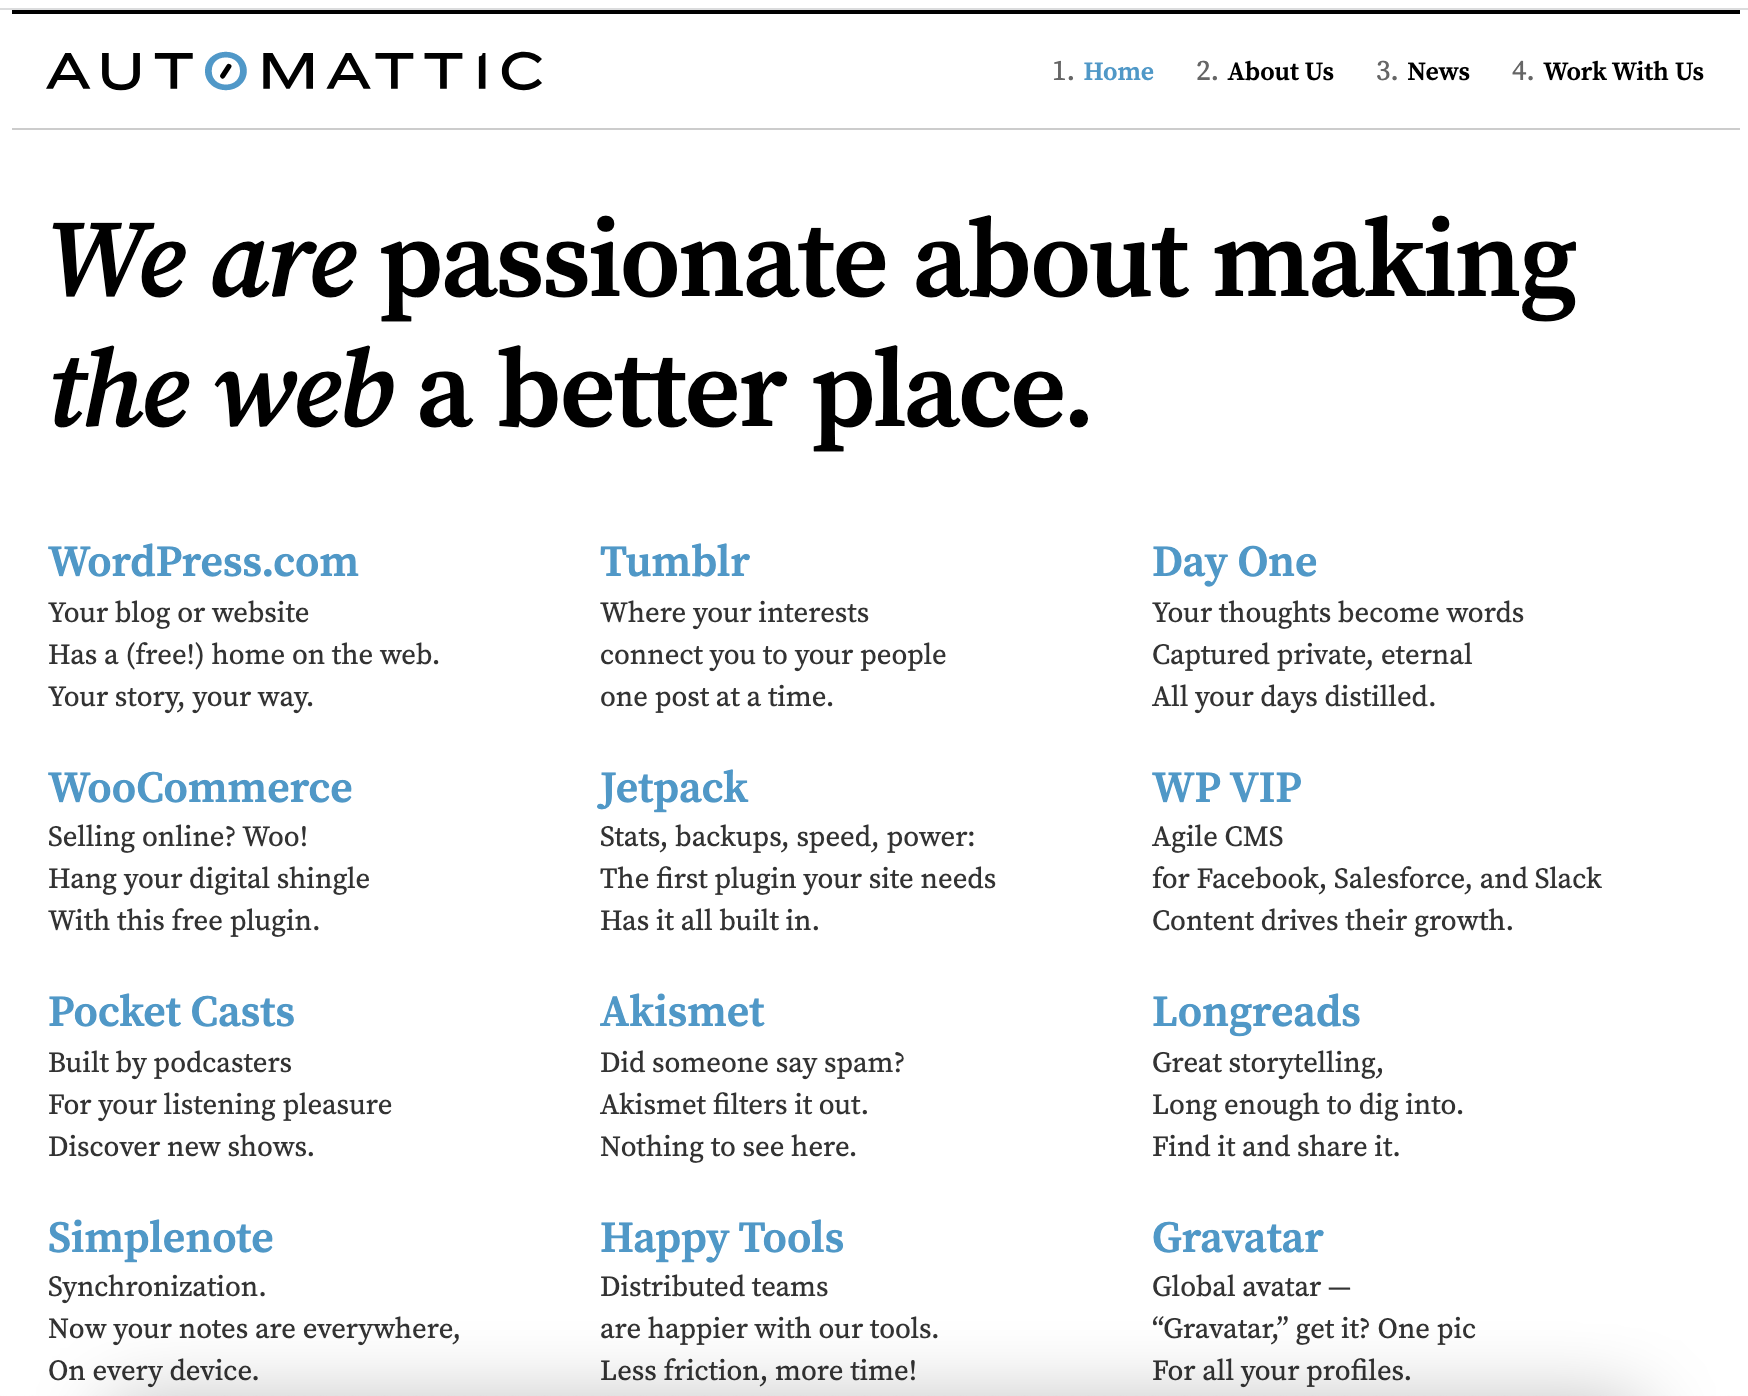Click the Pocket Casts link
Viewport: 1748px width, 1396px height.
pyautogui.click(x=171, y=1012)
